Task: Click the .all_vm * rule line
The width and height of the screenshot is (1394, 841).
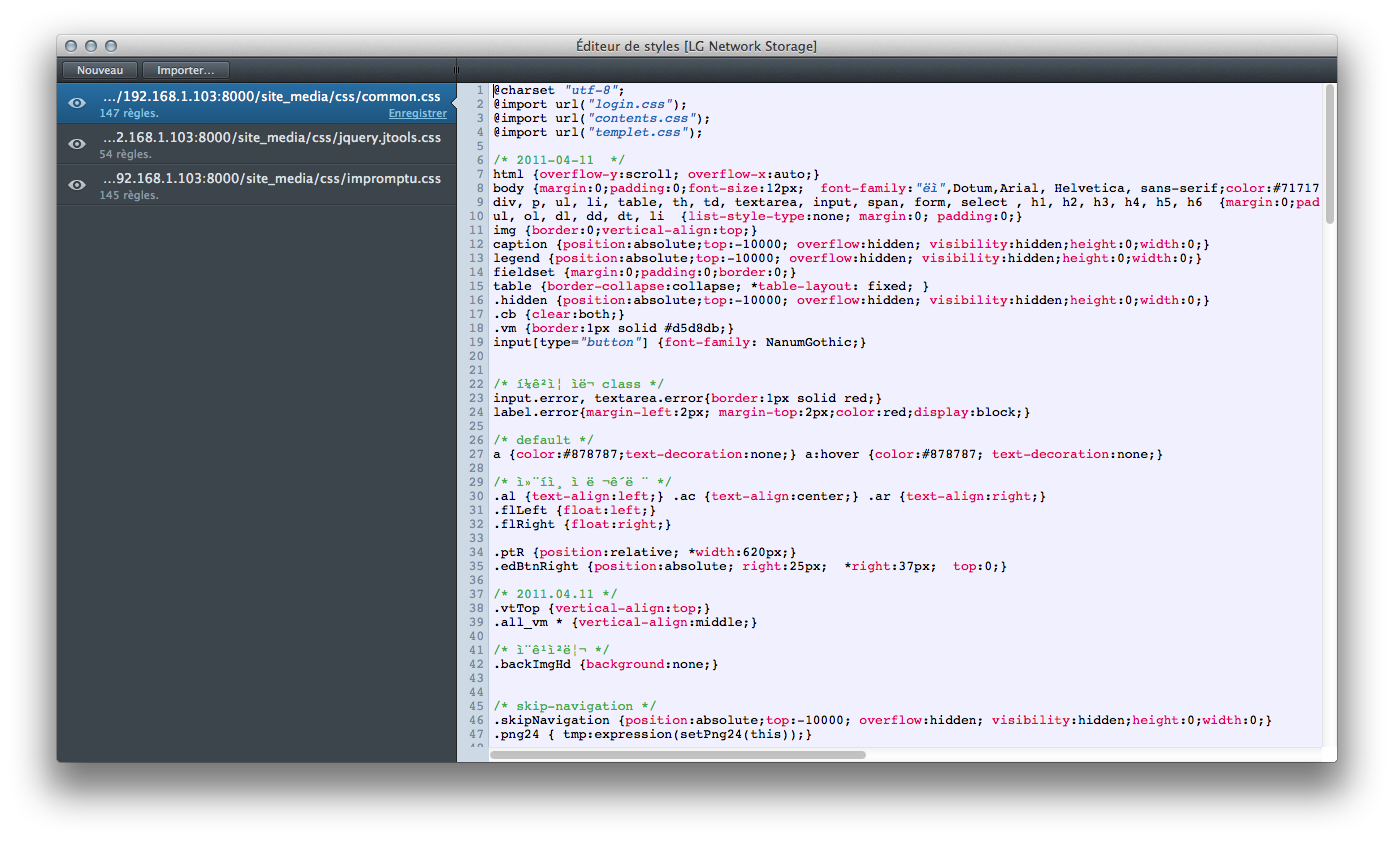Action: (x=626, y=622)
